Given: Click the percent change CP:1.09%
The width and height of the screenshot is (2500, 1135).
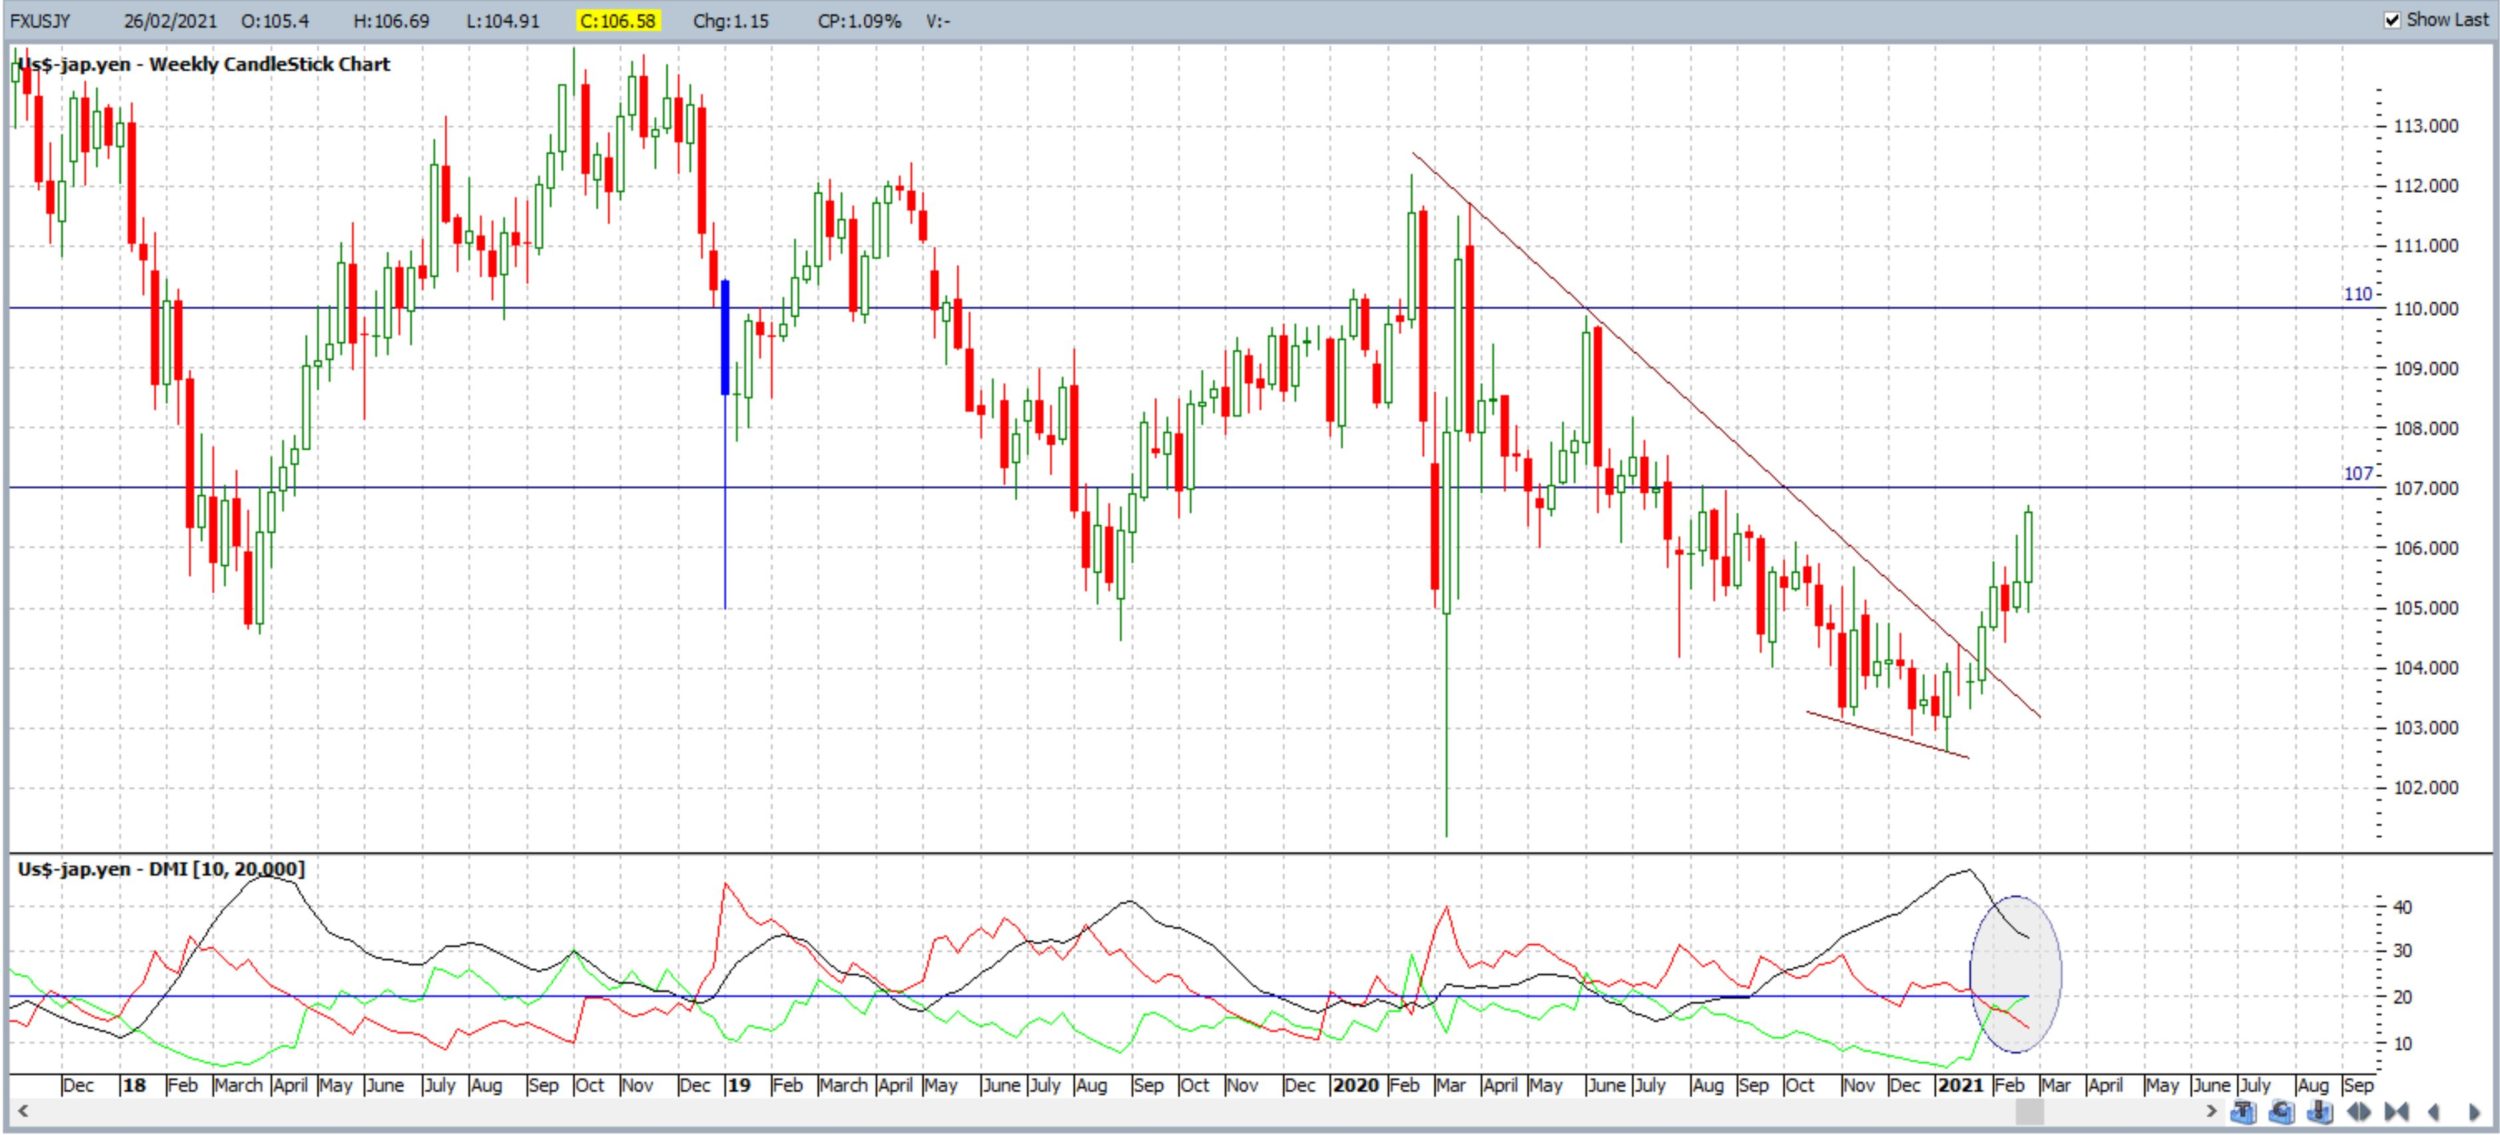Looking at the screenshot, I should (859, 21).
